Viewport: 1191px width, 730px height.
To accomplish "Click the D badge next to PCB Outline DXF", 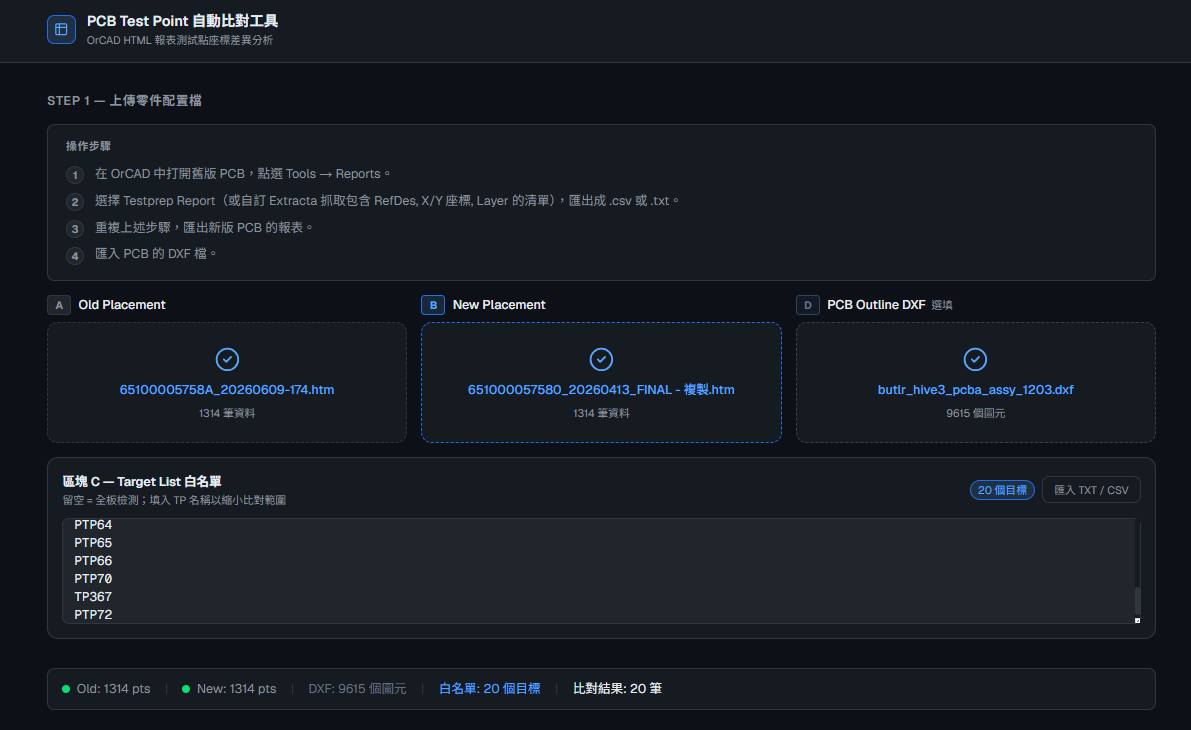I will 807,305.
